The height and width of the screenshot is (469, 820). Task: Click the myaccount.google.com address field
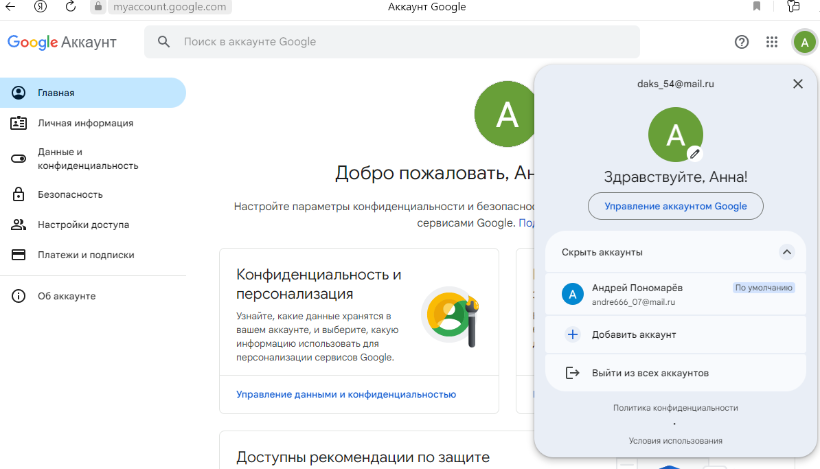tap(169, 7)
